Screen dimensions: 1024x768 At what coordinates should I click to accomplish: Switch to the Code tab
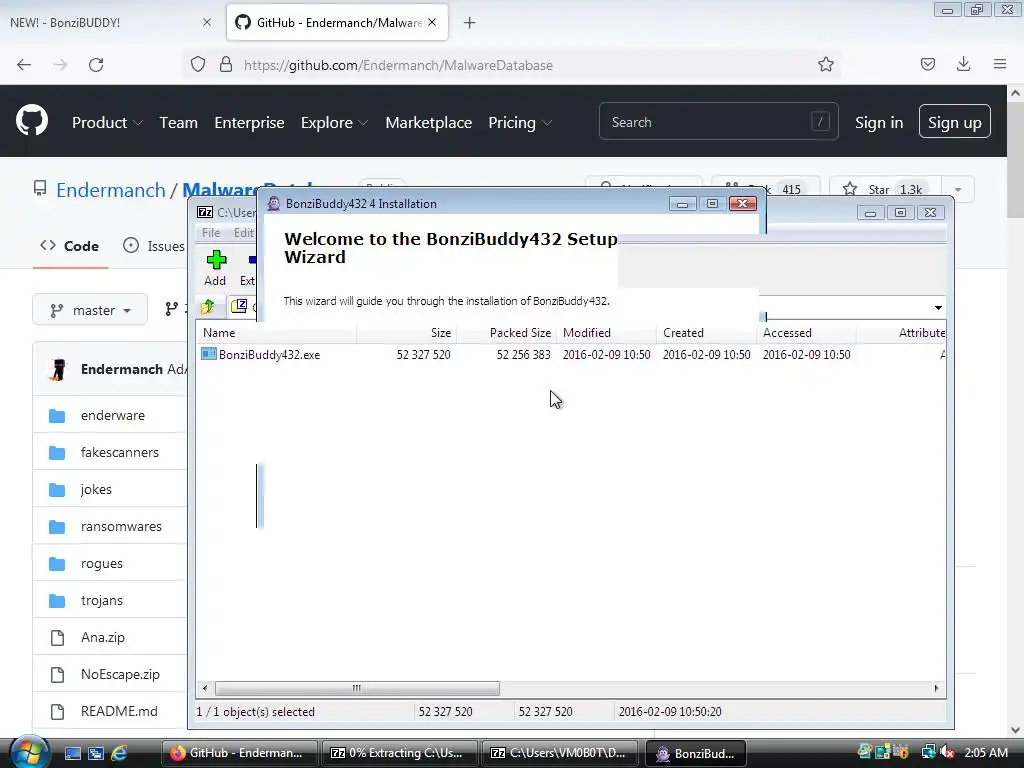pyautogui.click(x=70, y=246)
